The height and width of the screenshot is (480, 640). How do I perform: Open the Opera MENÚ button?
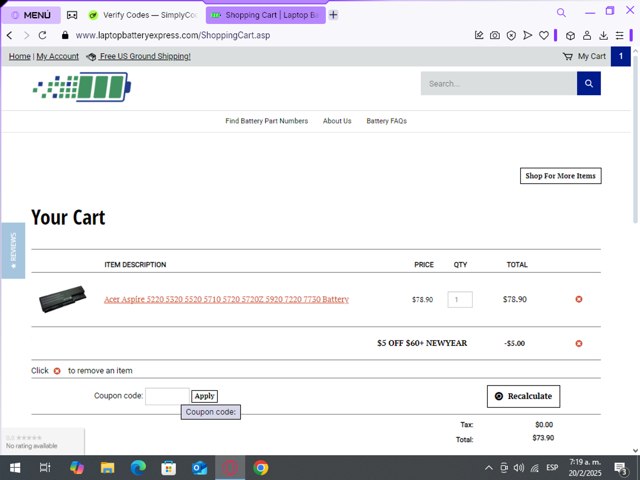(x=31, y=15)
